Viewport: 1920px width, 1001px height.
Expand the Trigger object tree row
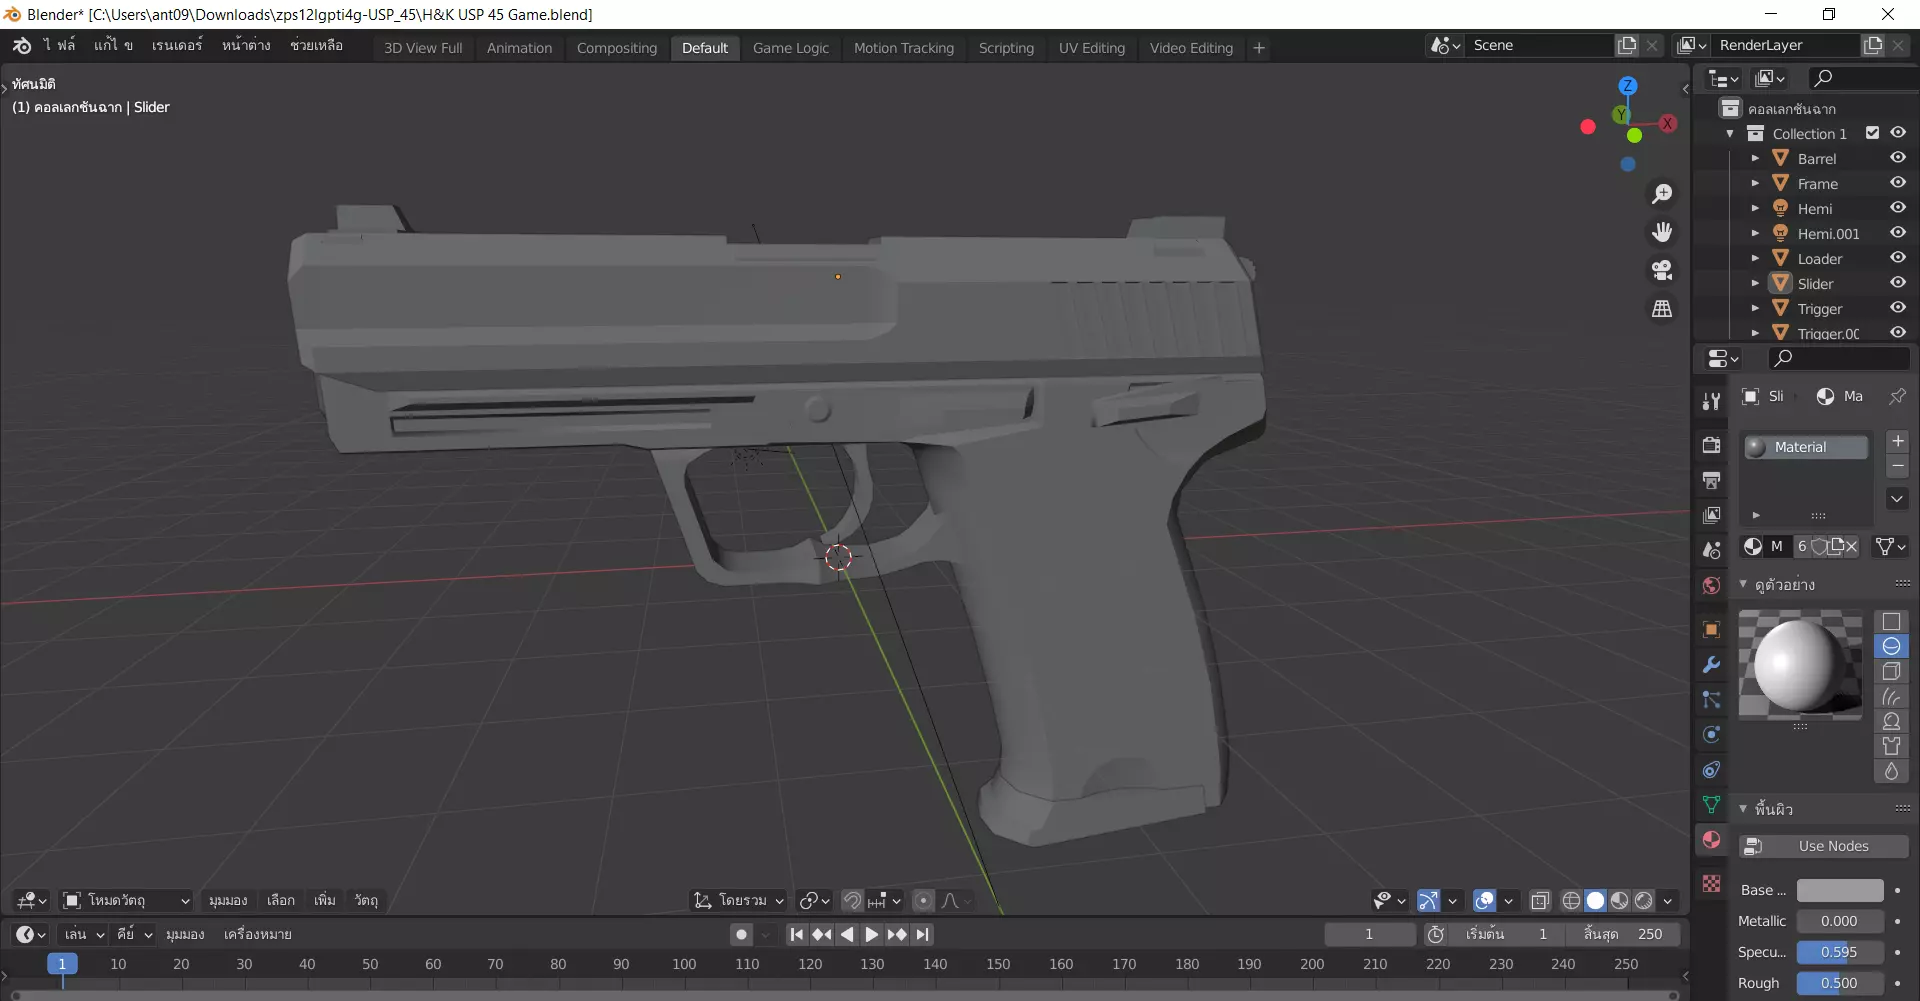click(x=1755, y=308)
